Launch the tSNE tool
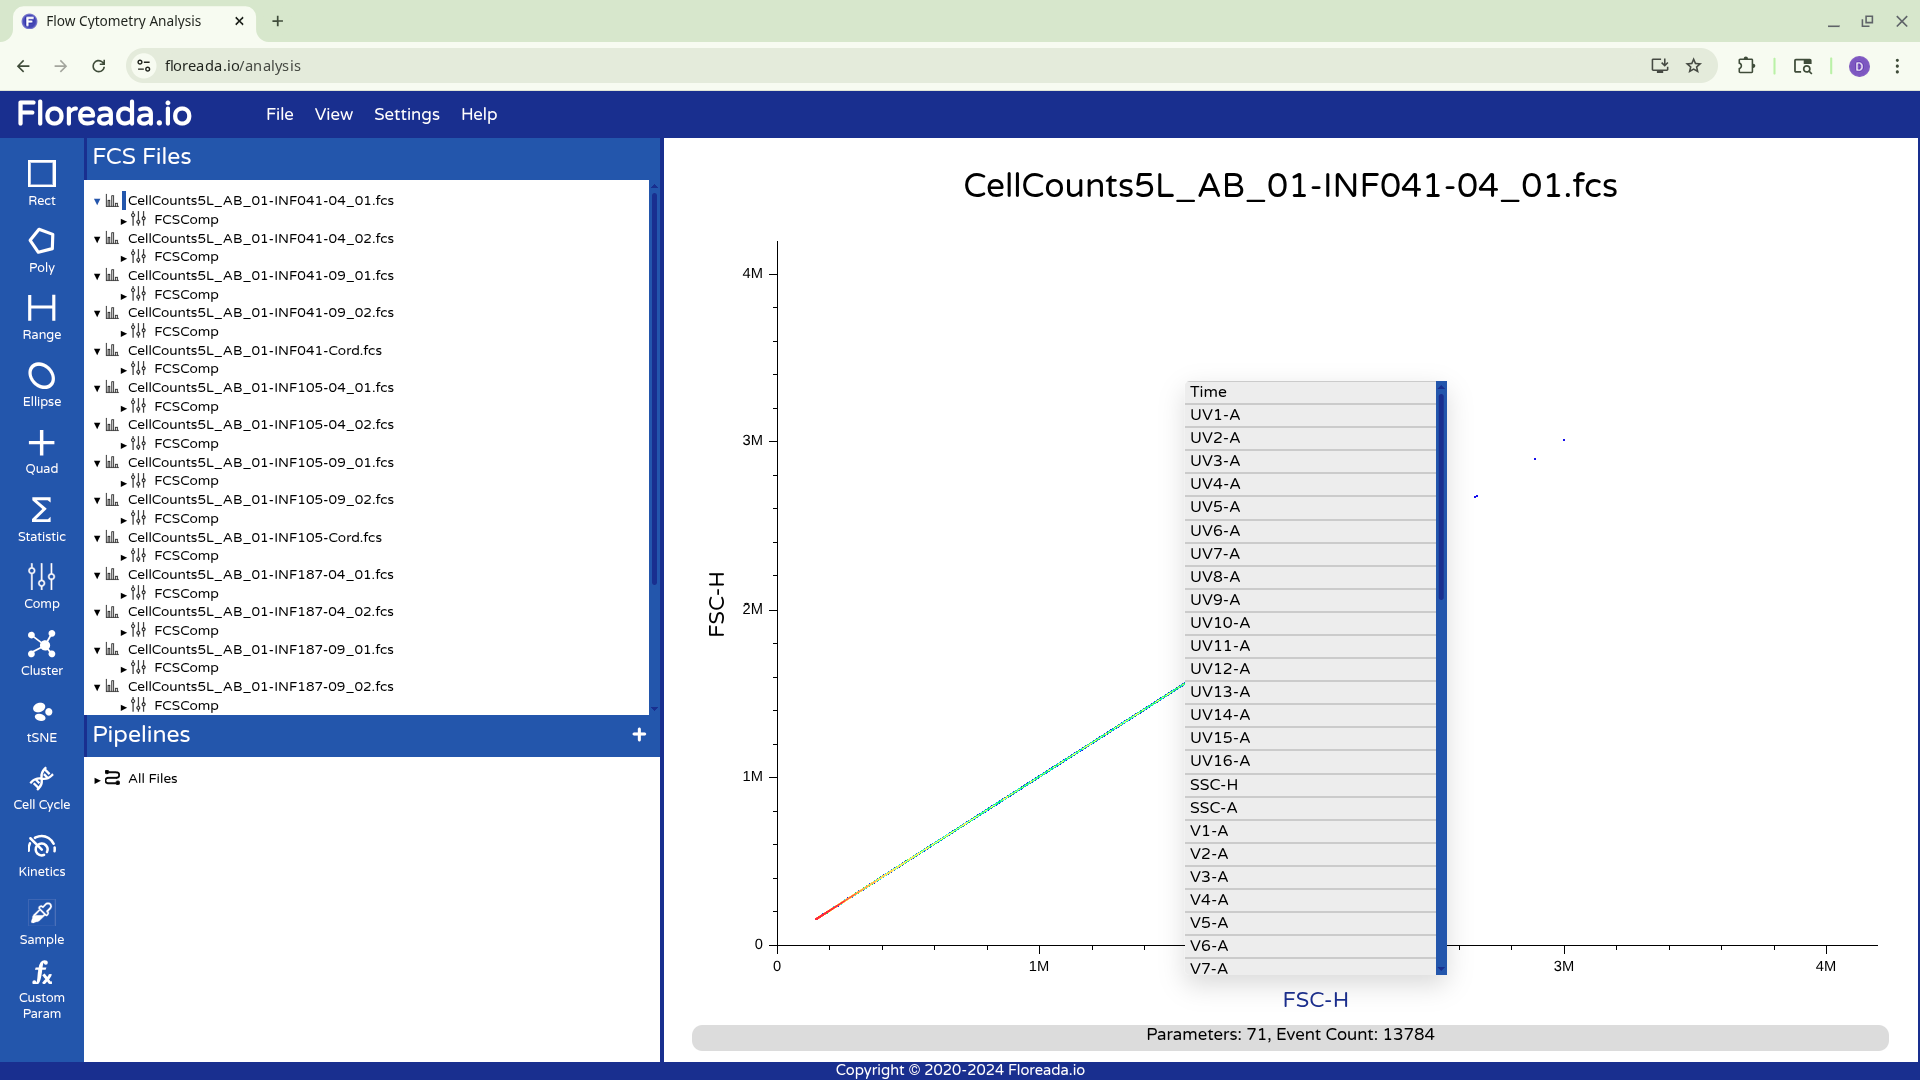Viewport: 1920px width, 1080px height. (41, 720)
